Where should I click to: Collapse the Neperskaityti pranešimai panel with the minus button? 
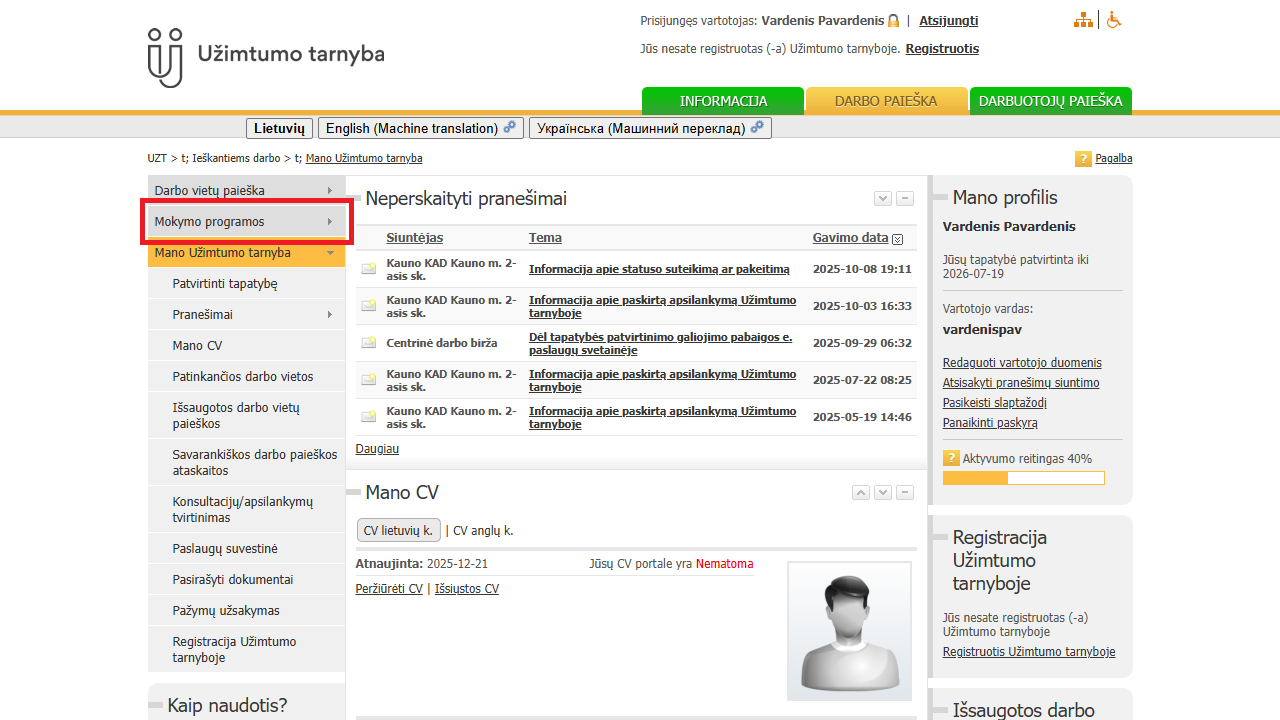click(905, 199)
